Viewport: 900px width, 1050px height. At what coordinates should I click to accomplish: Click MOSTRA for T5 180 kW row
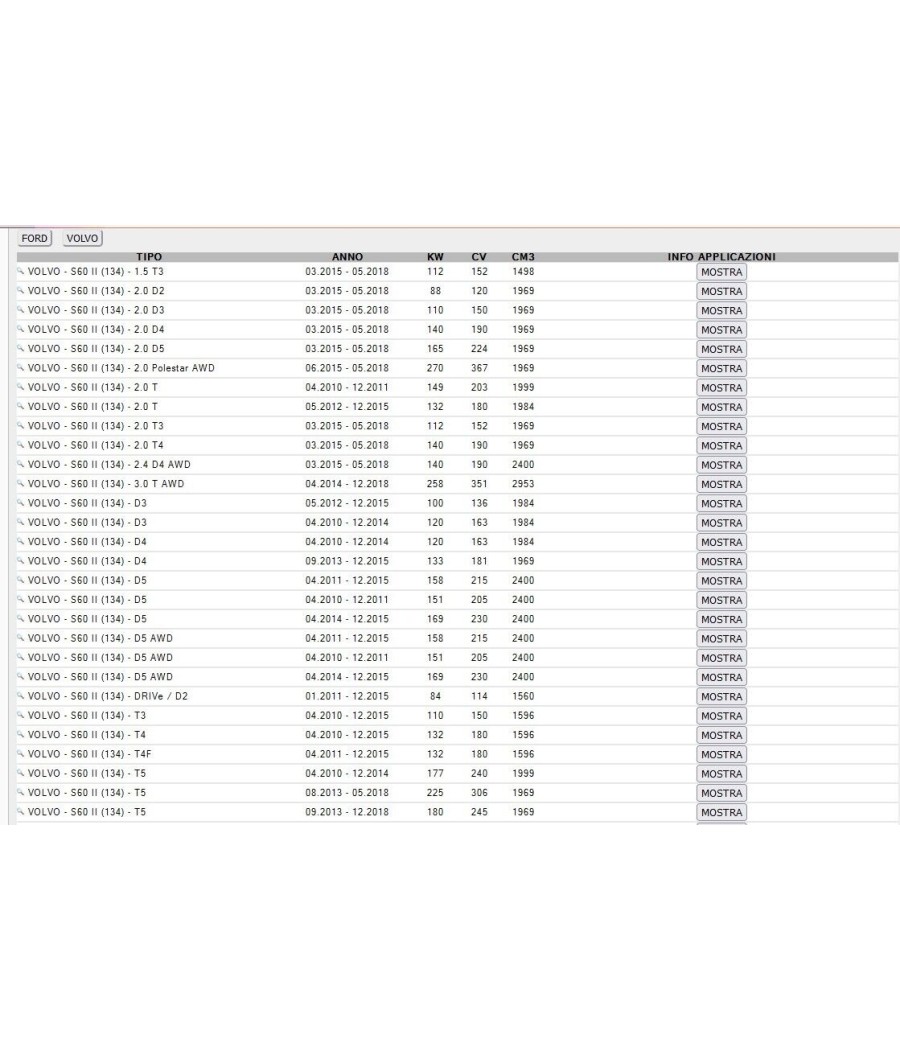721,812
